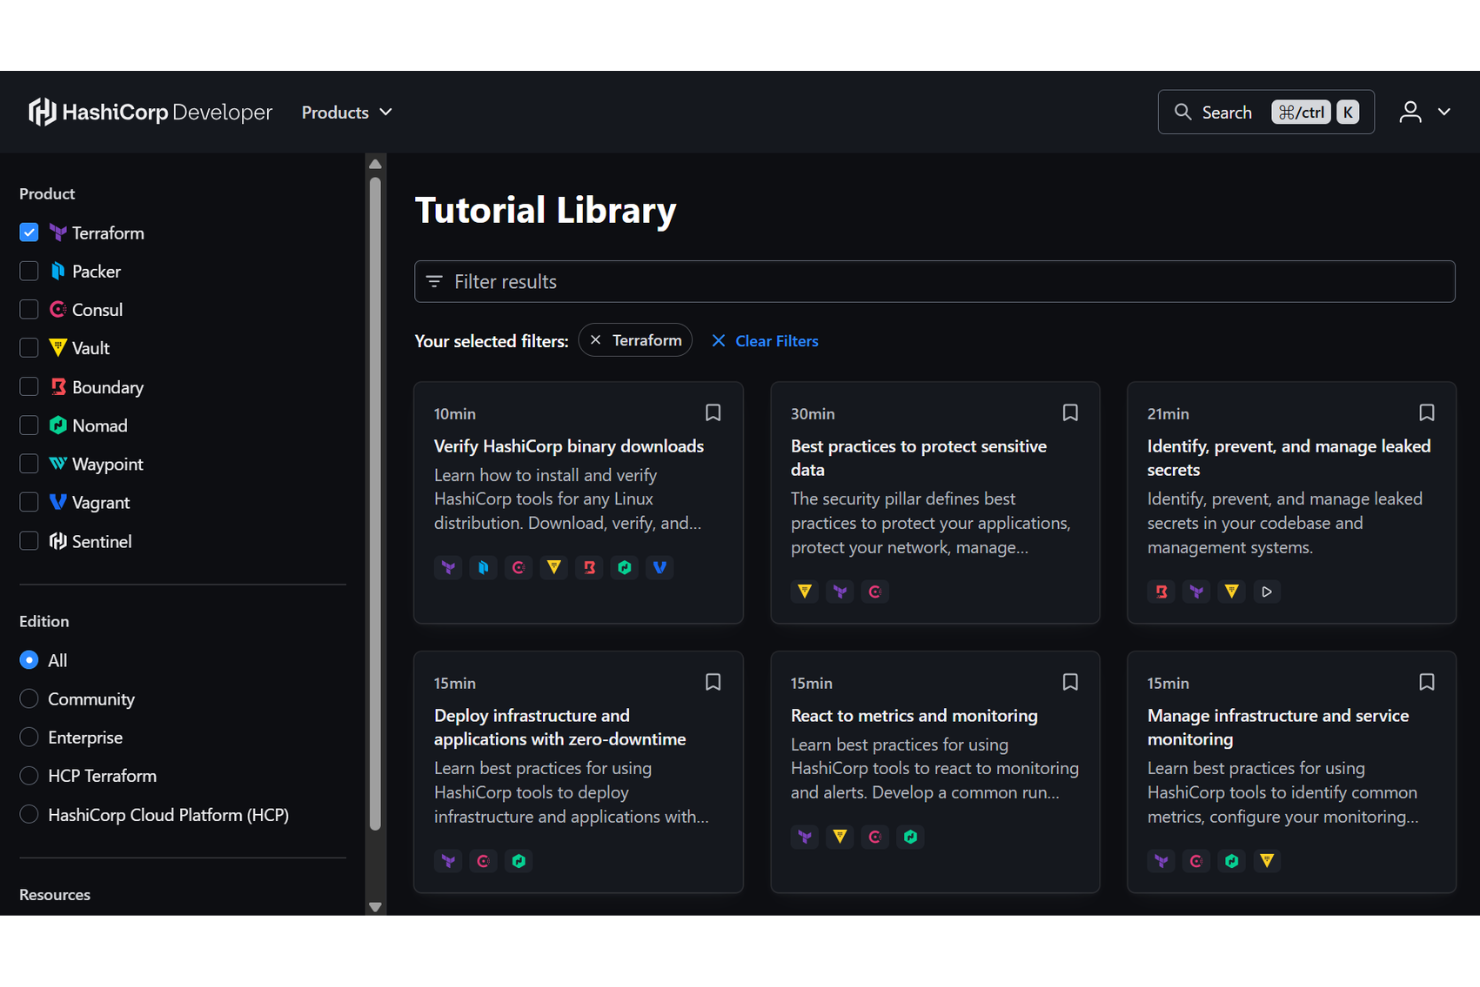Select HashiCorp Cloud Platform (HCP) radio

click(x=29, y=814)
